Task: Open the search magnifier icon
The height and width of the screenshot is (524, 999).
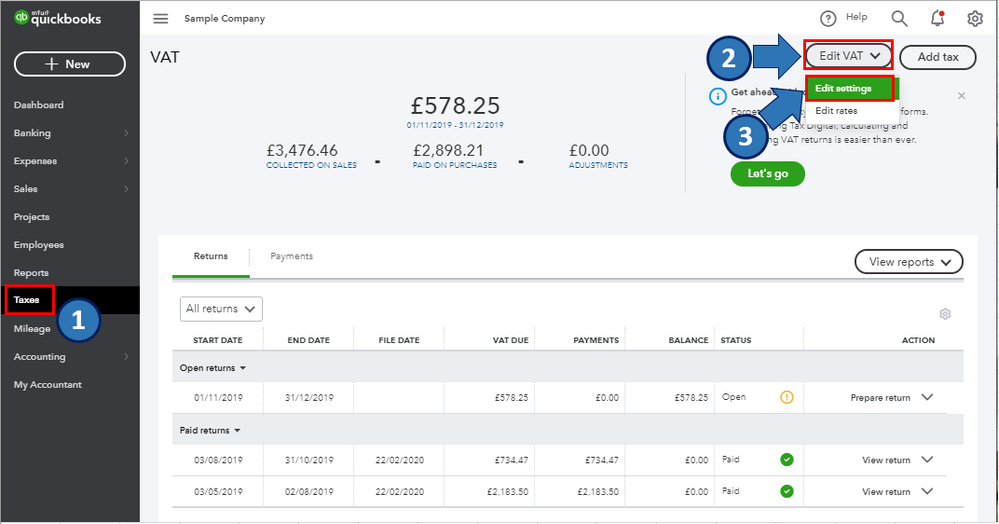Action: click(899, 18)
